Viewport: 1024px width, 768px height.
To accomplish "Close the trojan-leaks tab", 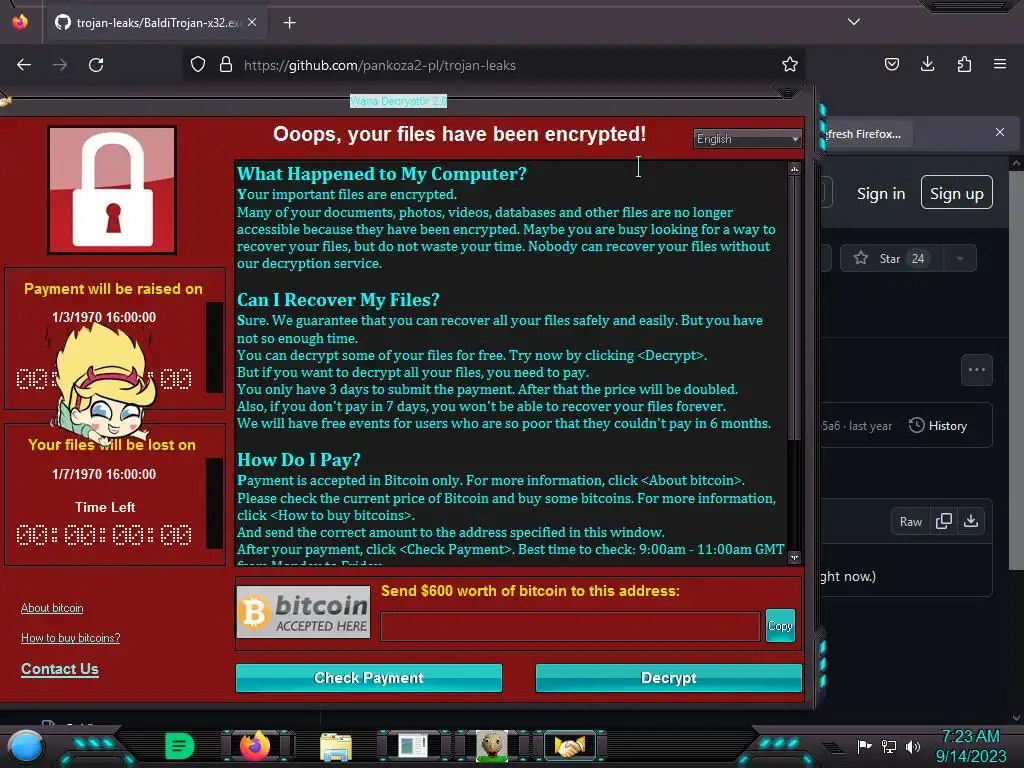I will [252, 22].
